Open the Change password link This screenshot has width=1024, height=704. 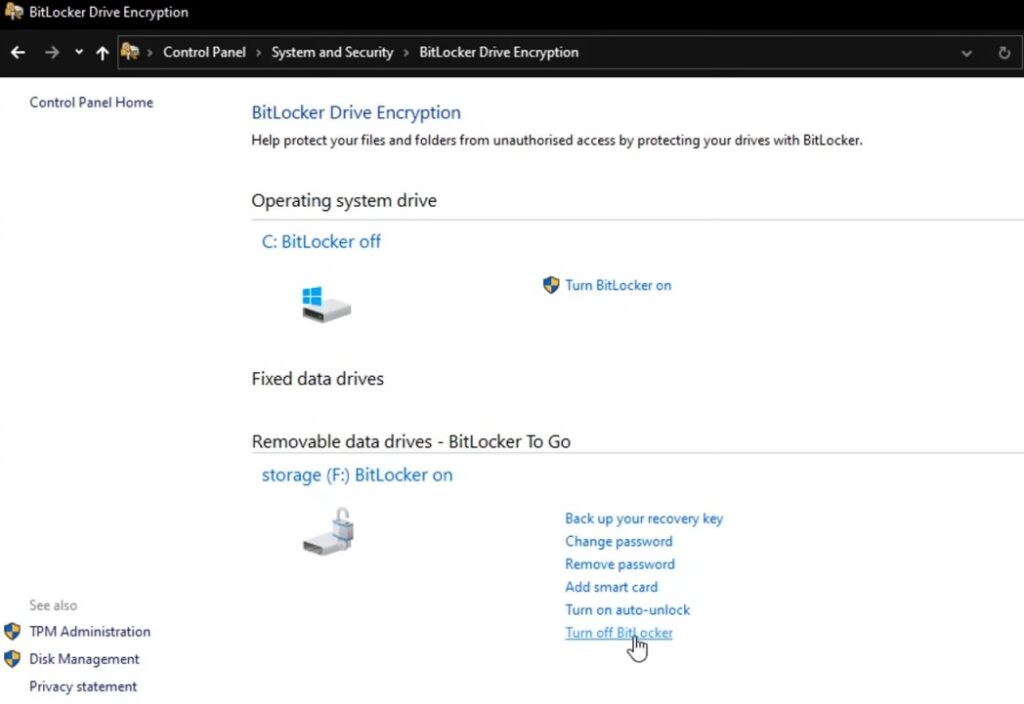click(619, 541)
